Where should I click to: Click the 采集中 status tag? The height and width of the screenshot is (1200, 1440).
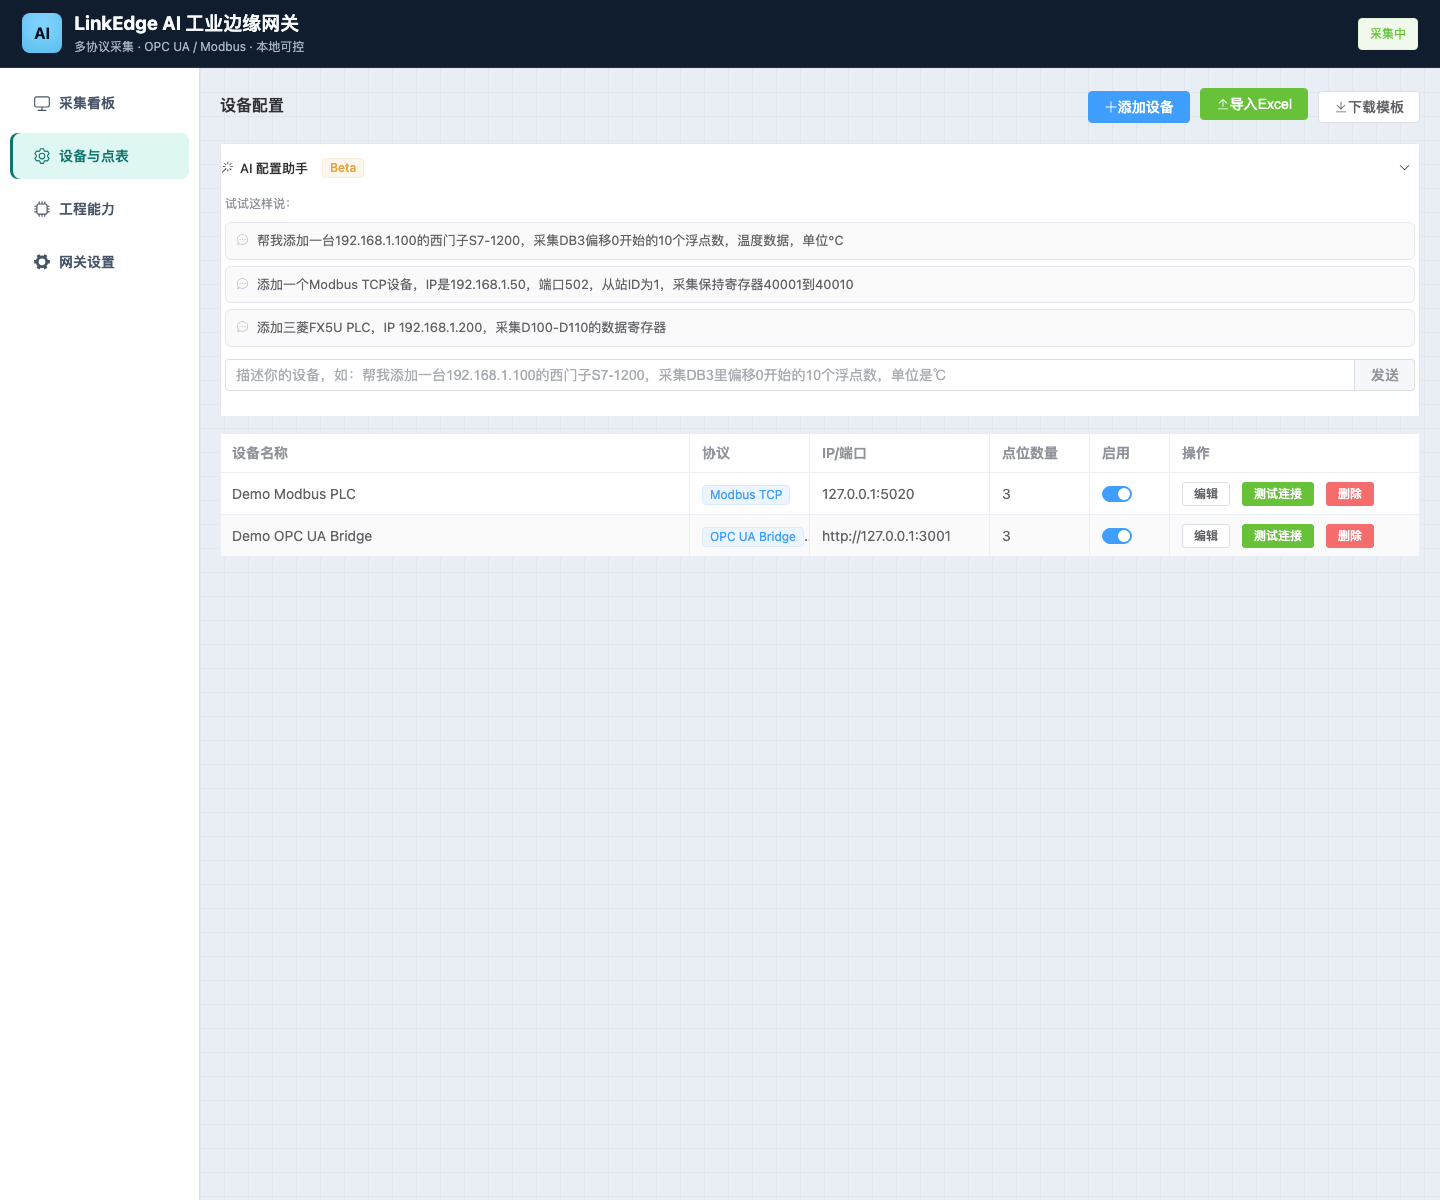tap(1388, 34)
